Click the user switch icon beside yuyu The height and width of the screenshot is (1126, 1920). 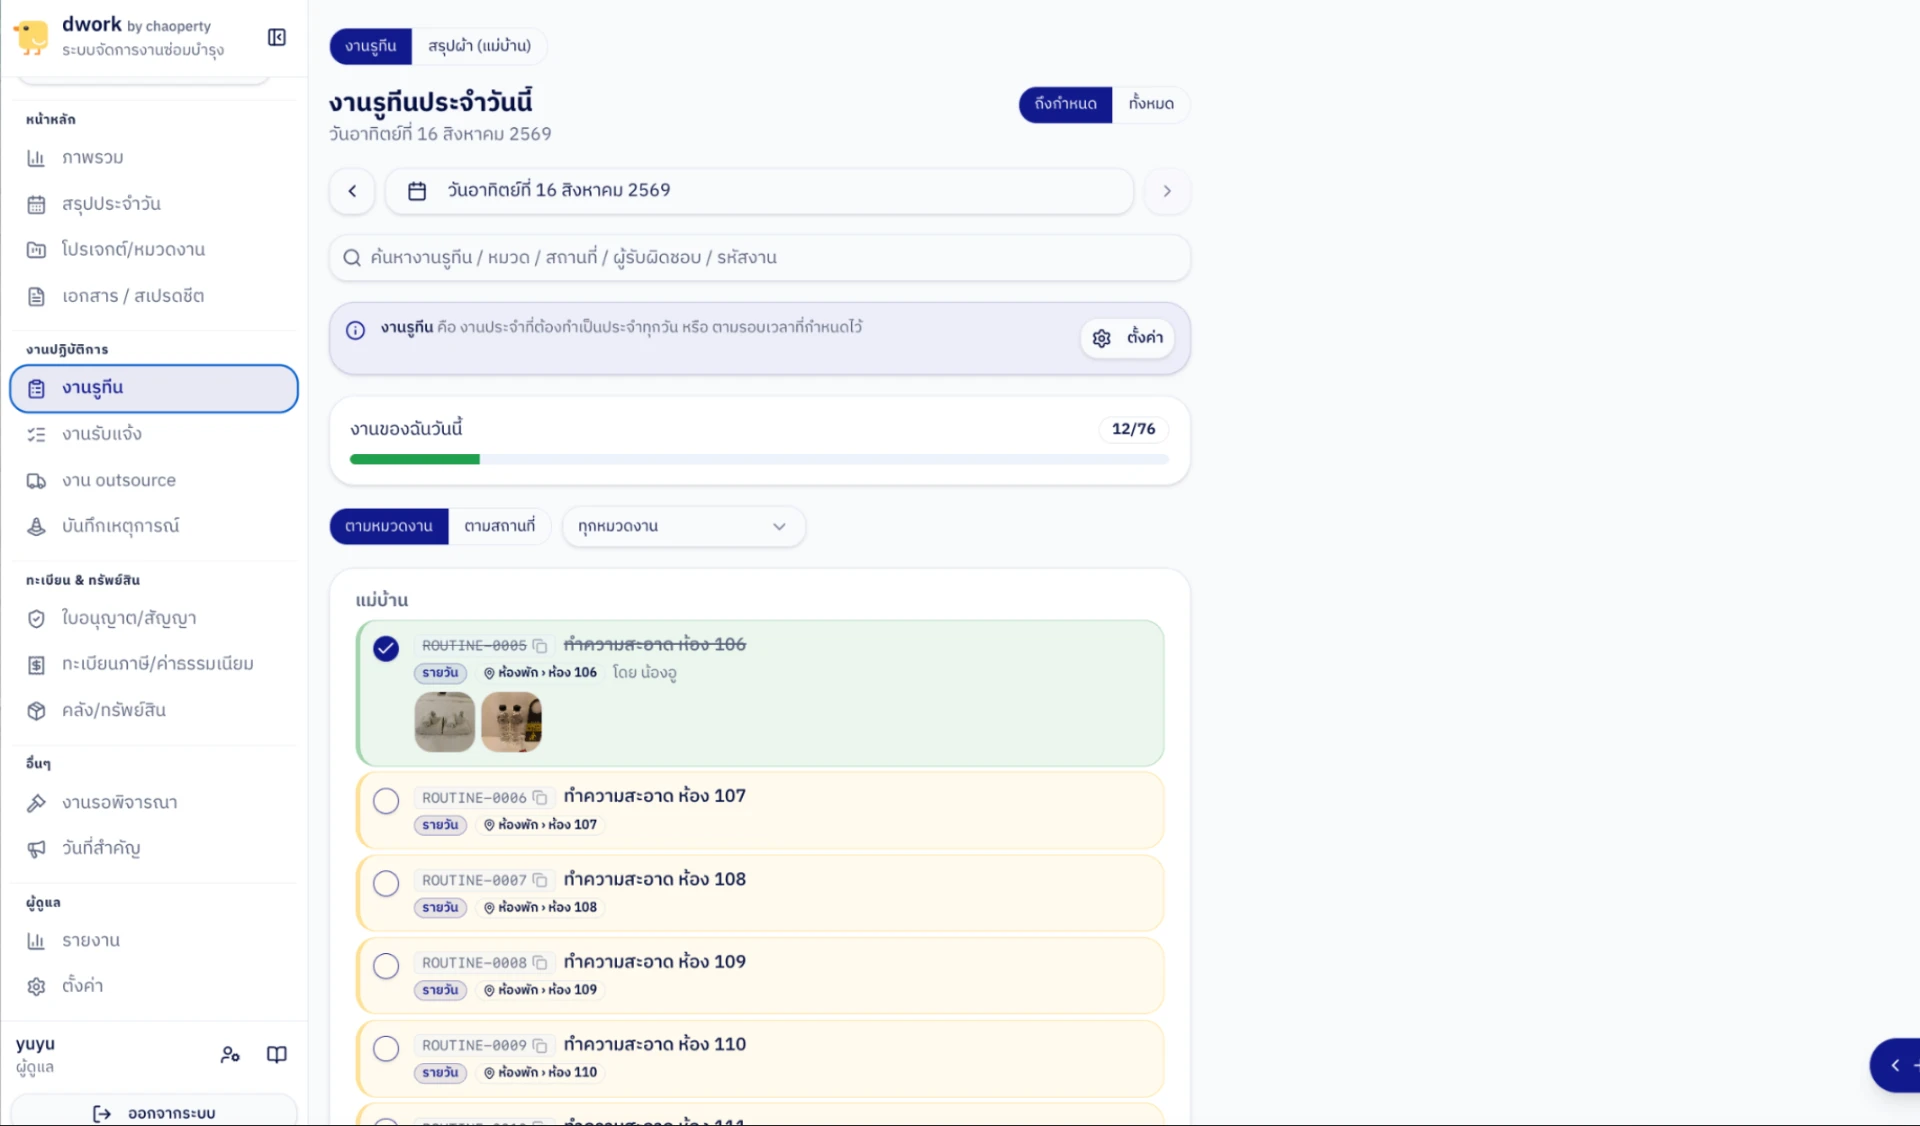pos(230,1054)
